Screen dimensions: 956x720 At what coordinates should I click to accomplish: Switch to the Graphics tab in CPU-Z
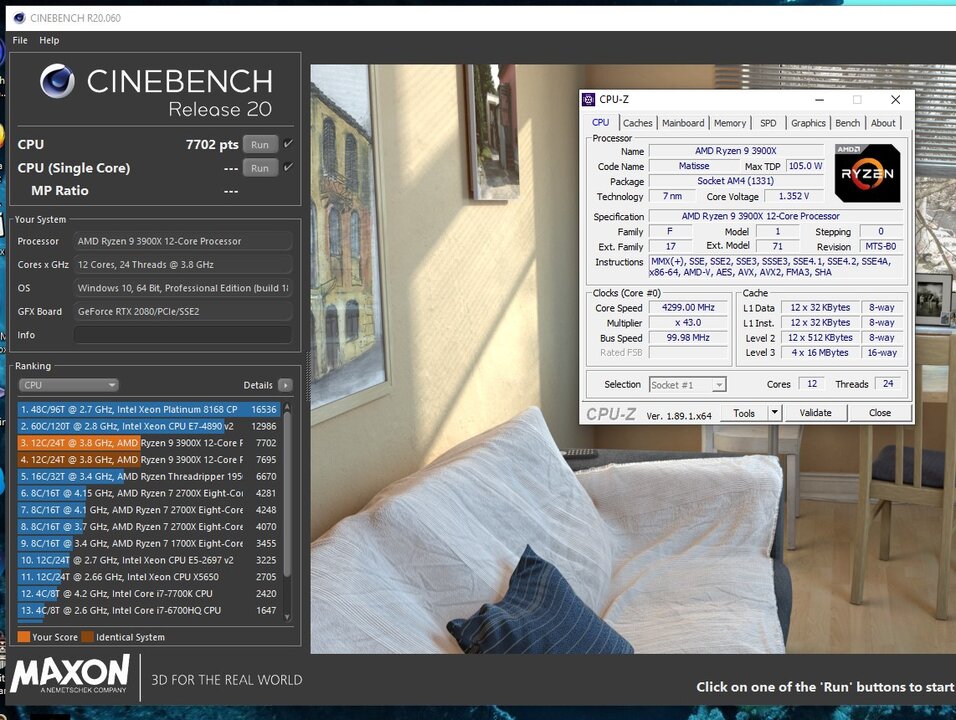click(808, 123)
